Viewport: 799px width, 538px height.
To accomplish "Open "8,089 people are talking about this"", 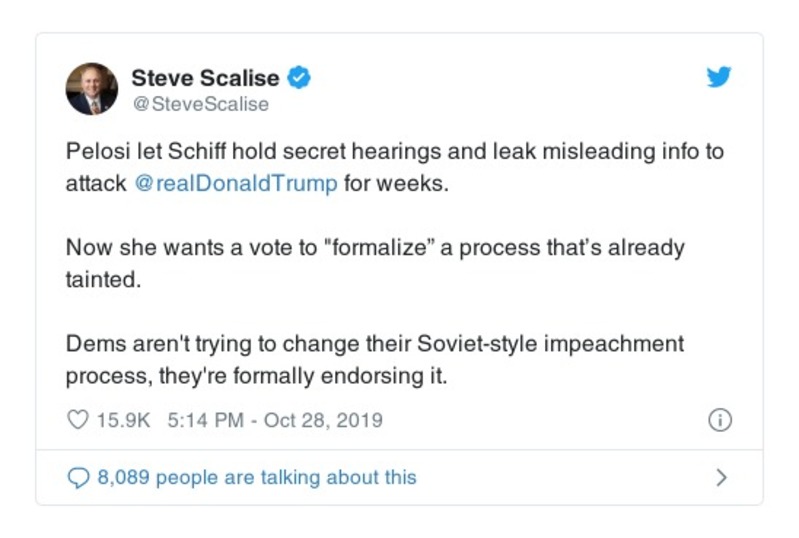I will tap(256, 477).
